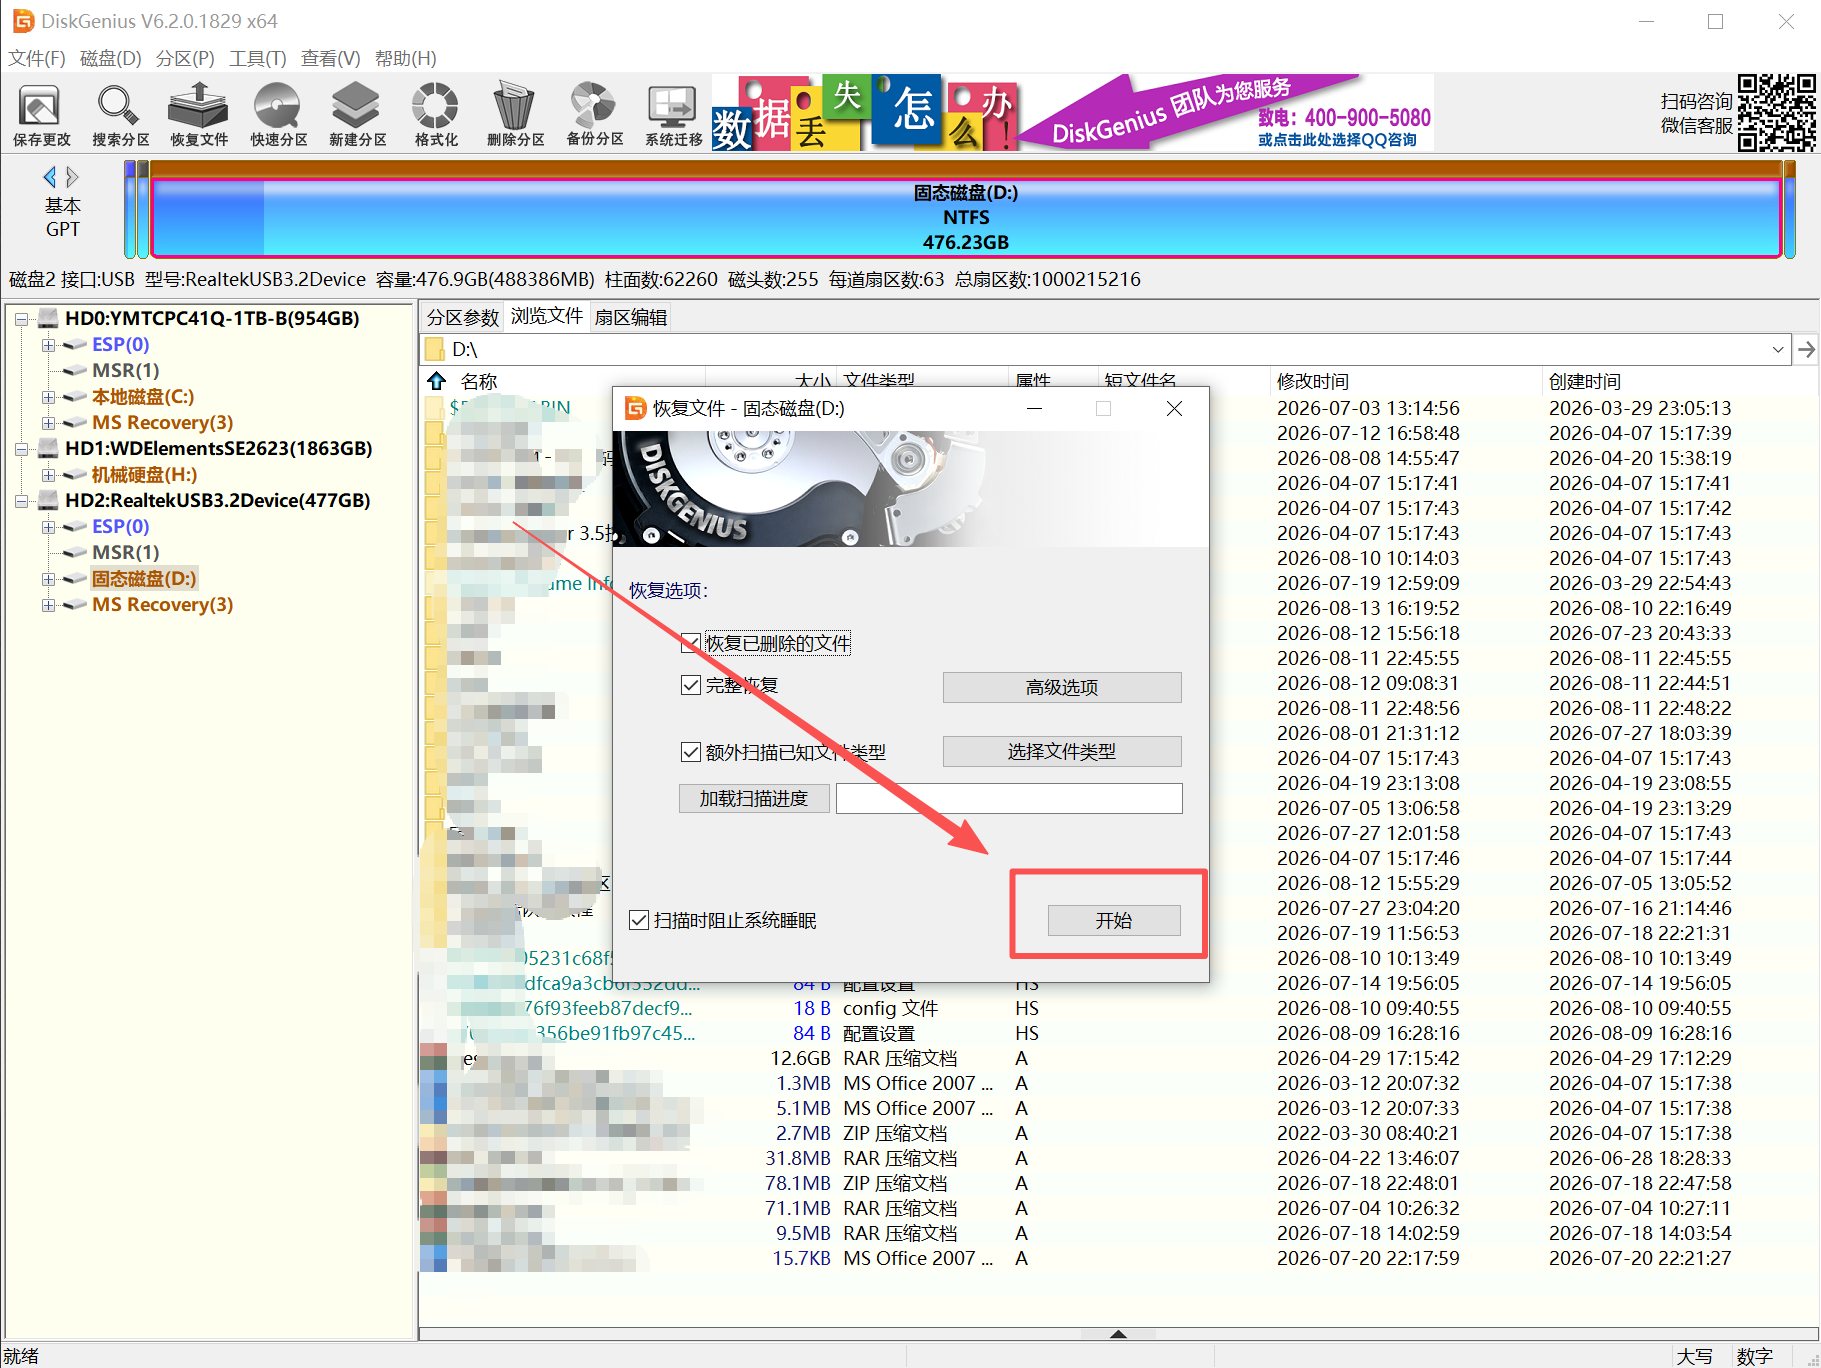Click the Delete Partition (删除分区) icon
Viewport: 1821px width, 1368px height.
click(515, 114)
